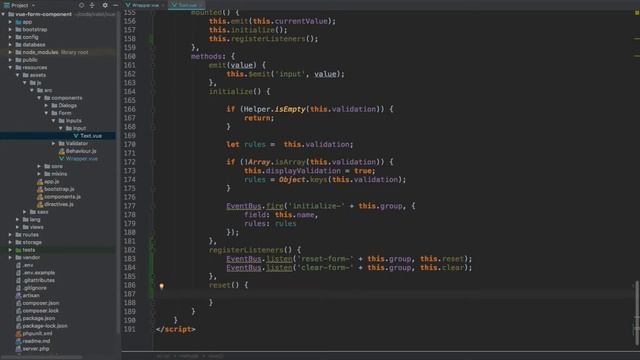
Task: Click the Vue icon of Wrapper.vue in tree
Action: click(62, 159)
